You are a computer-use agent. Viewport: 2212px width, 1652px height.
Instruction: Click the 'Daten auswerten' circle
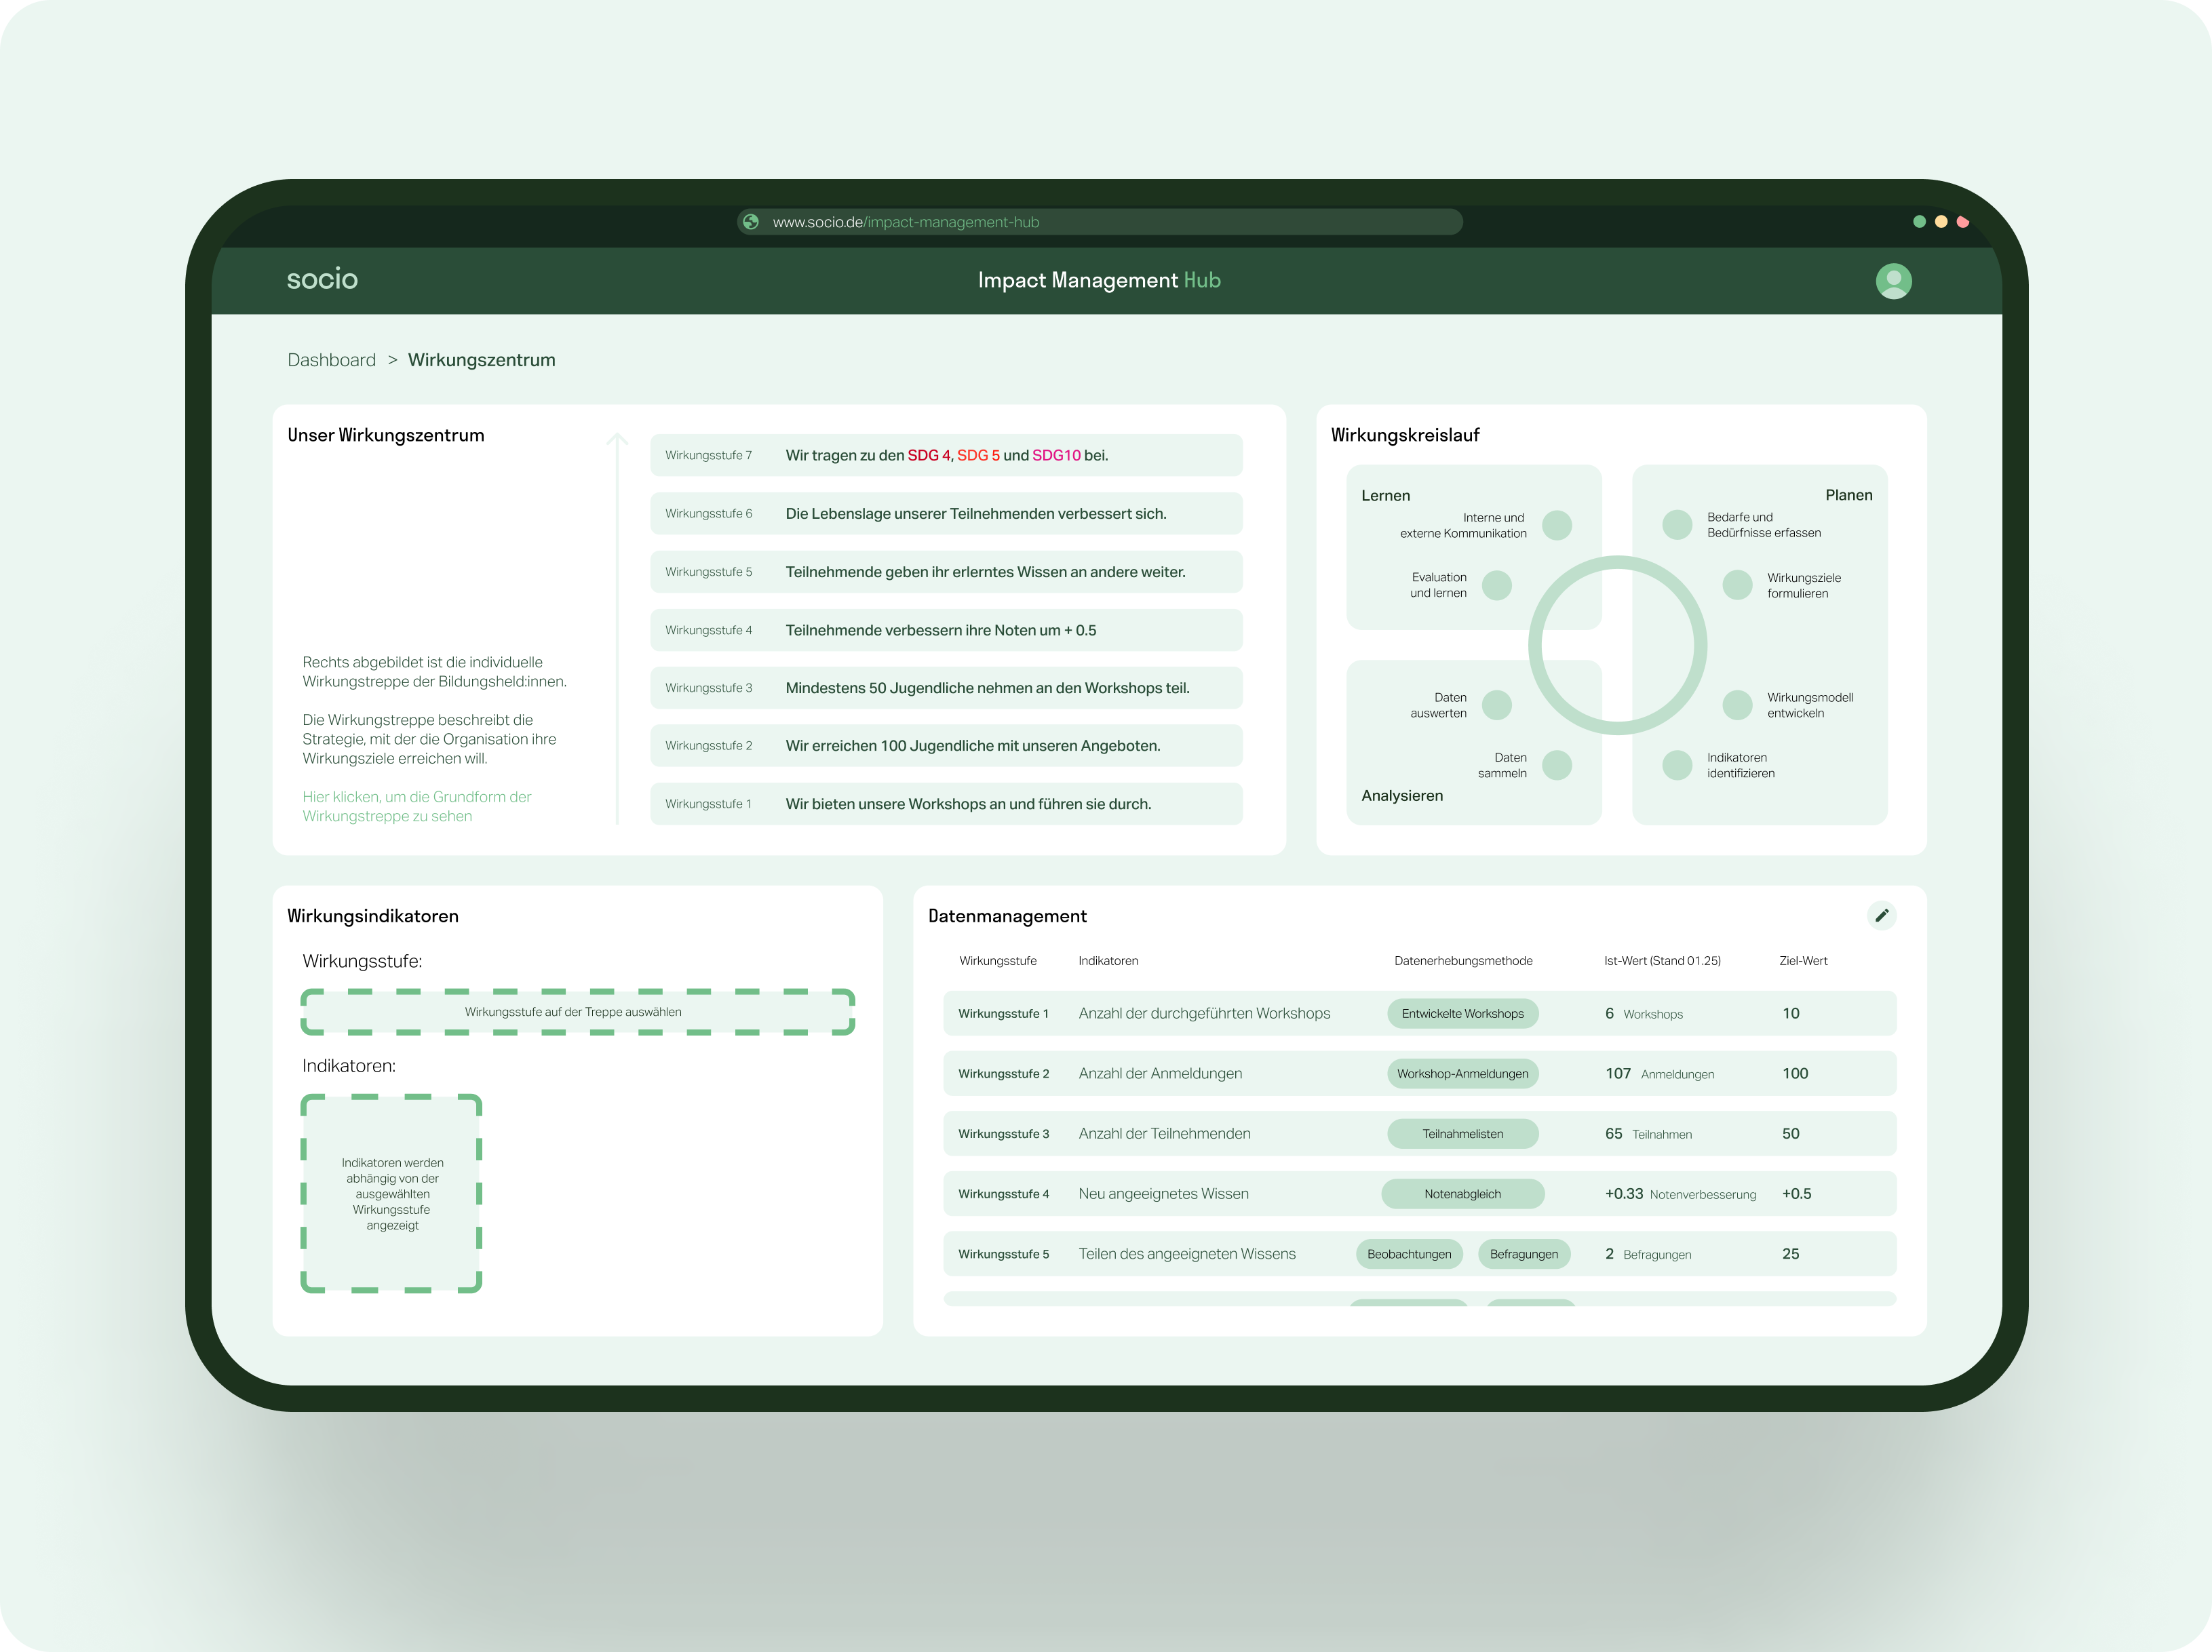coord(1496,705)
